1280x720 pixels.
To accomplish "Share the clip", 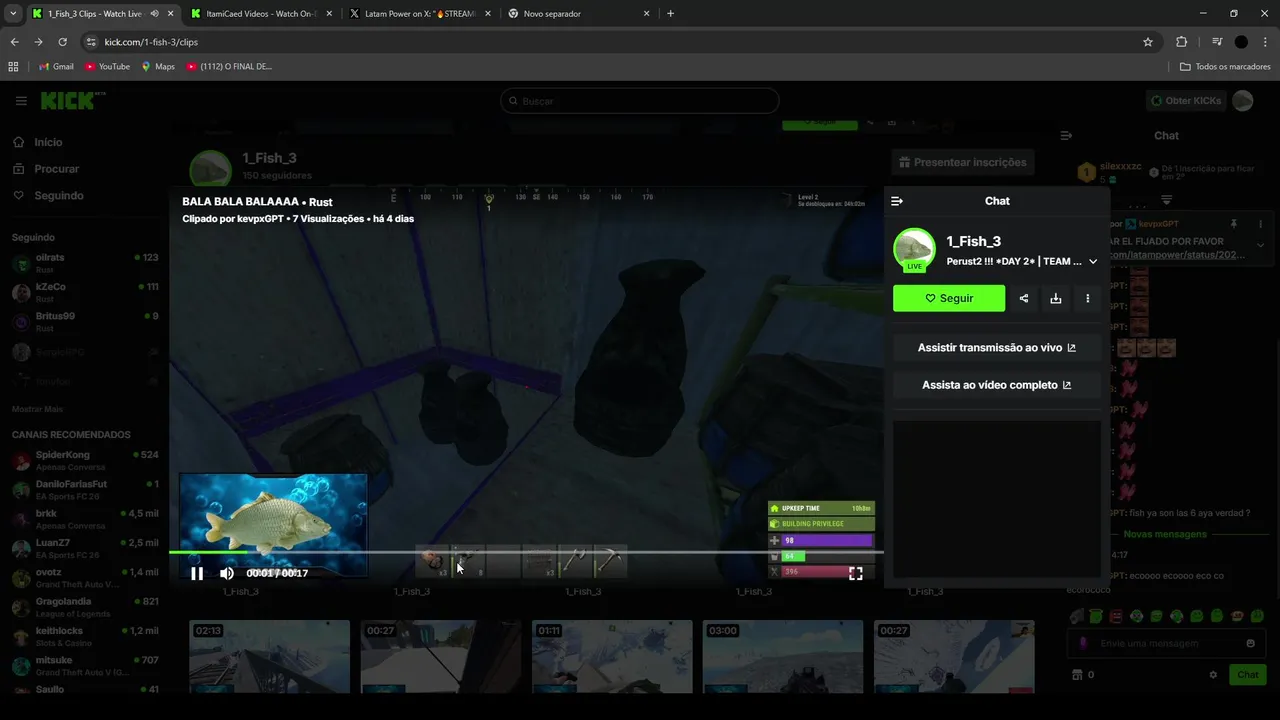I will 1024,298.
